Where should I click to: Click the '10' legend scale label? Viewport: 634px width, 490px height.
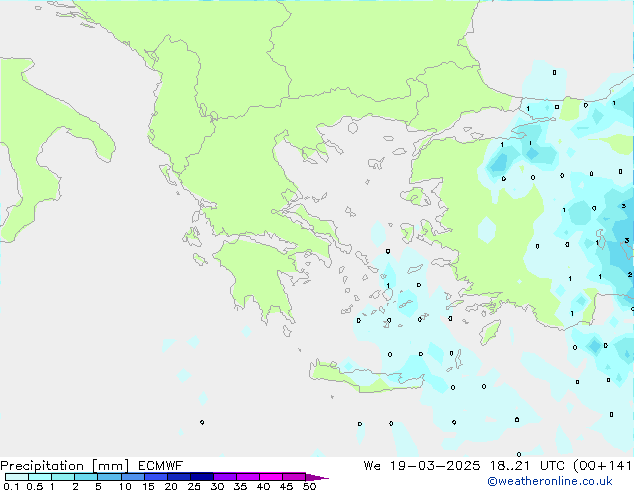(x=125, y=486)
